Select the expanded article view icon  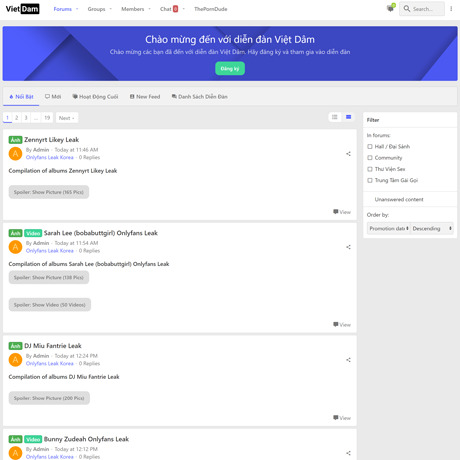click(349, 117)
